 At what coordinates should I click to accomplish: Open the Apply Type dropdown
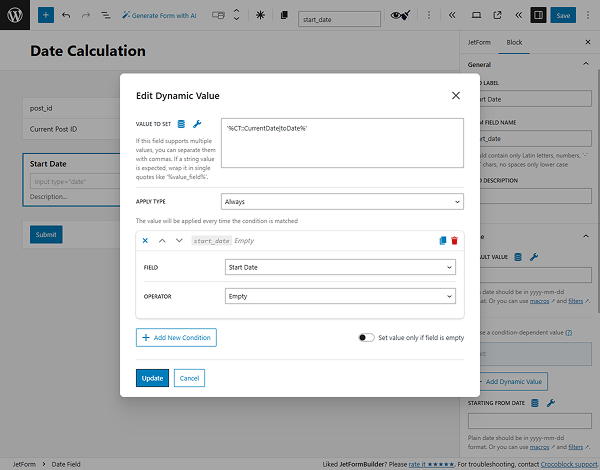[x=342, y=202]
